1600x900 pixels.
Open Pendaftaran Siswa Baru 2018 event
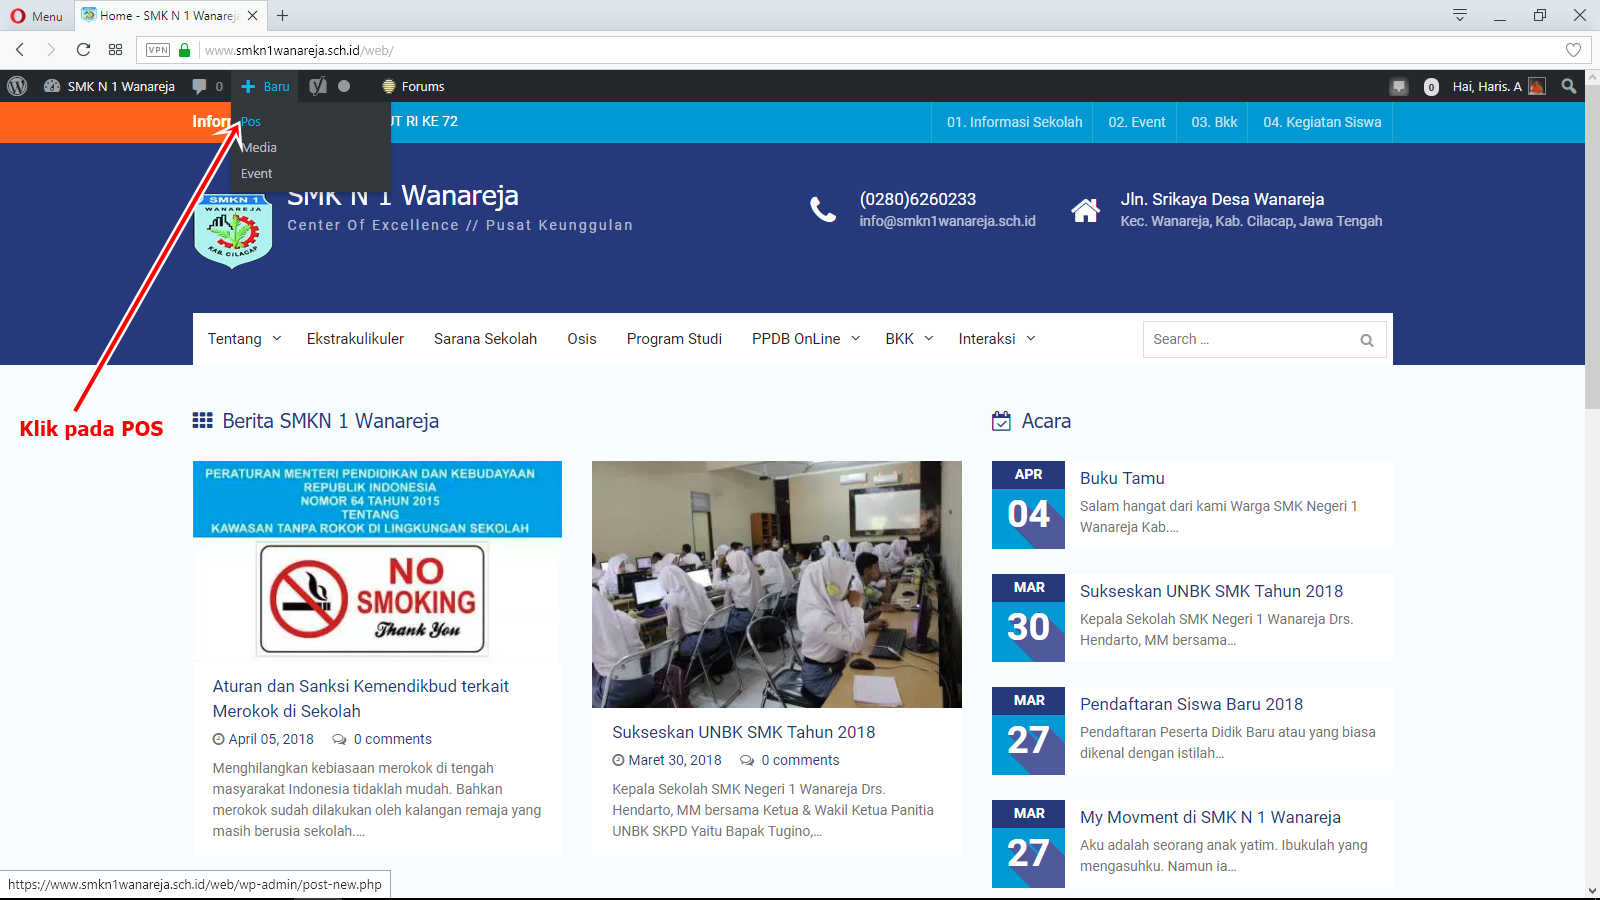click(x=1191, y=704)
